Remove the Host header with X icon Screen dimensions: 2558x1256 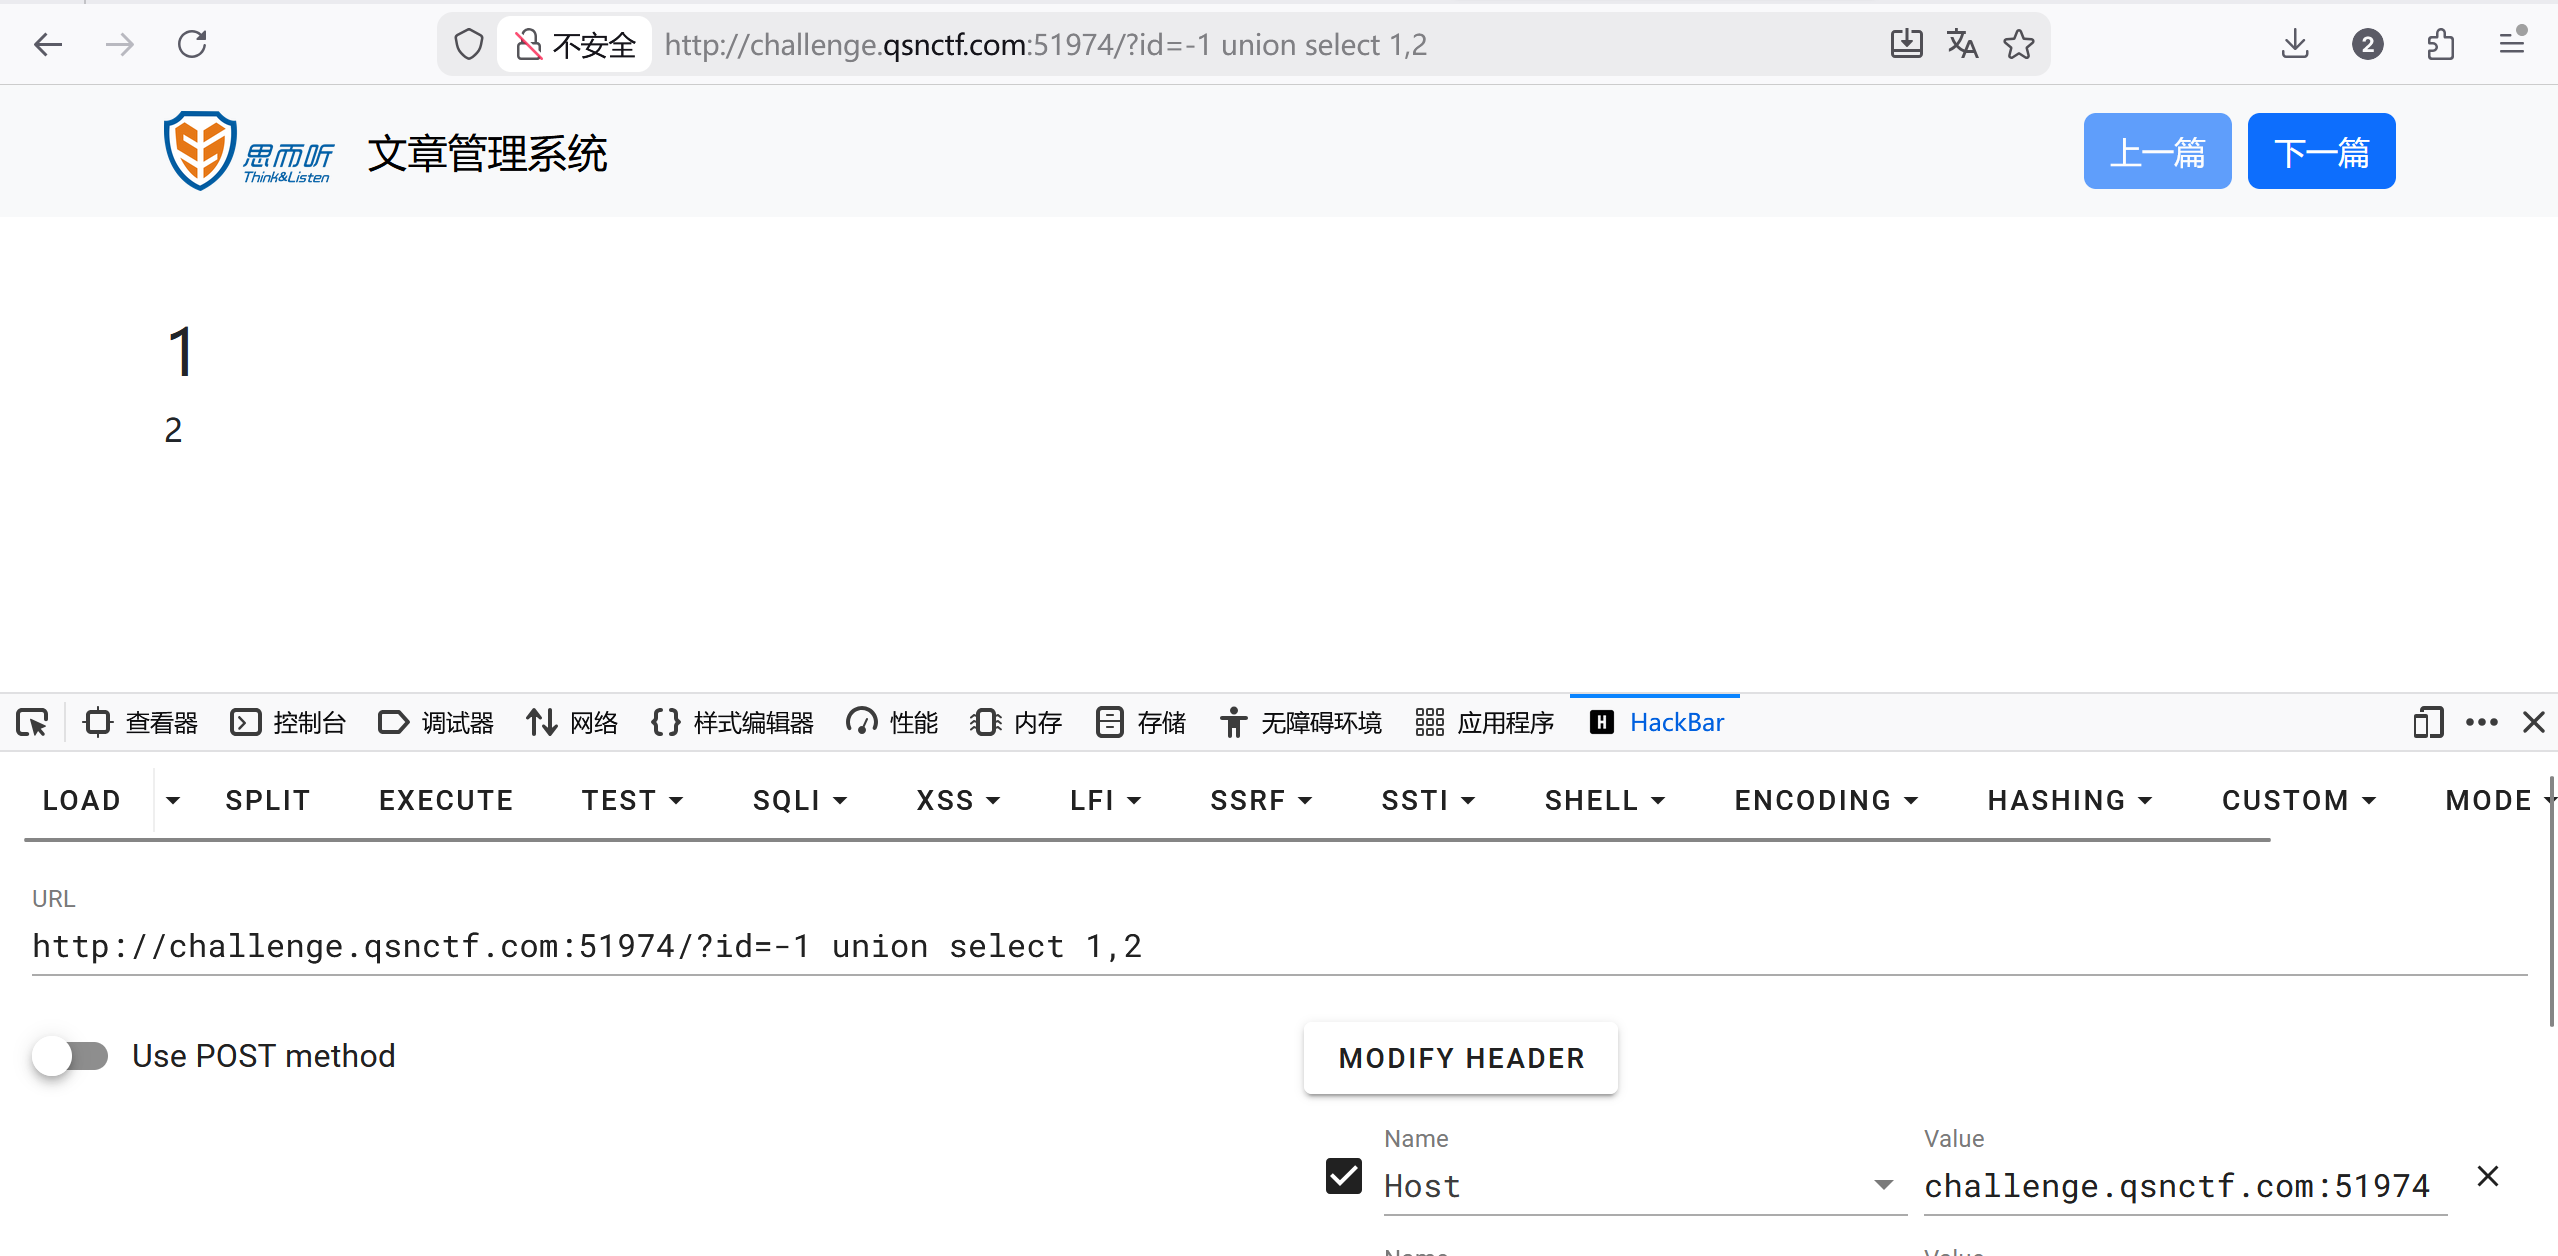[2488, 1176]
